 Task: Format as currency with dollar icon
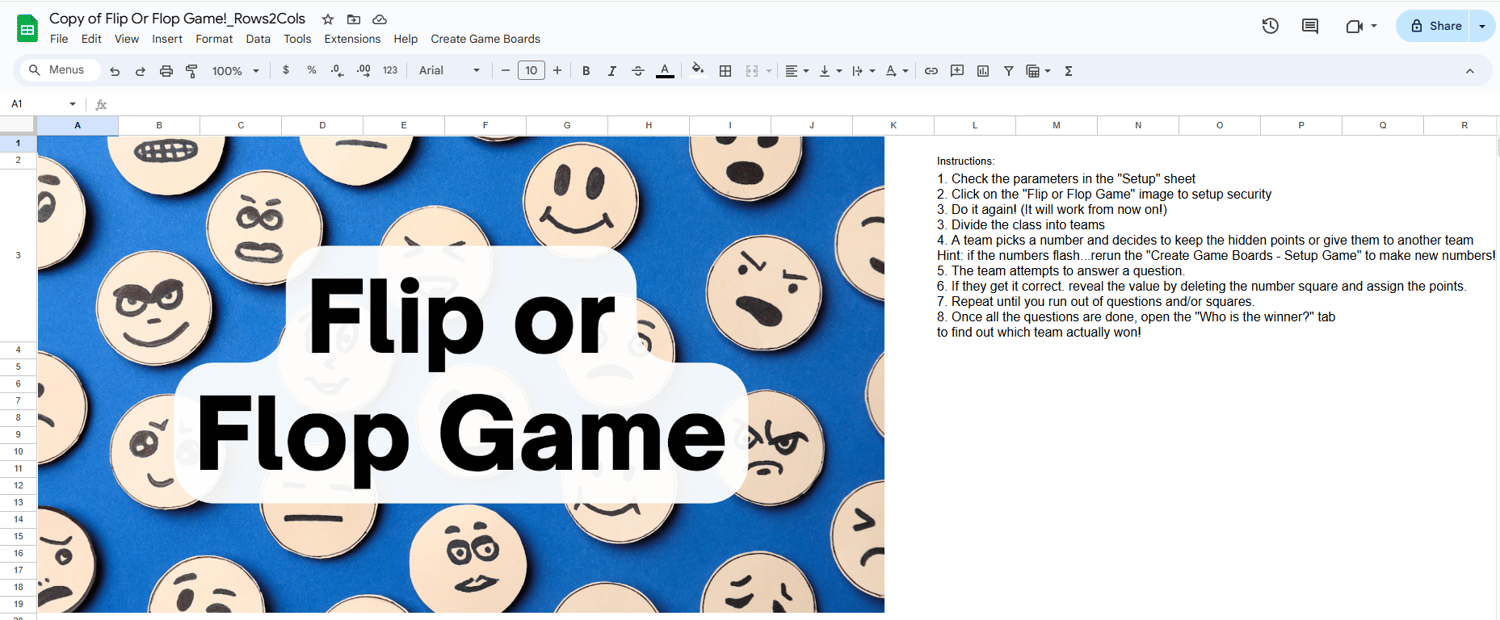(286, 71)
